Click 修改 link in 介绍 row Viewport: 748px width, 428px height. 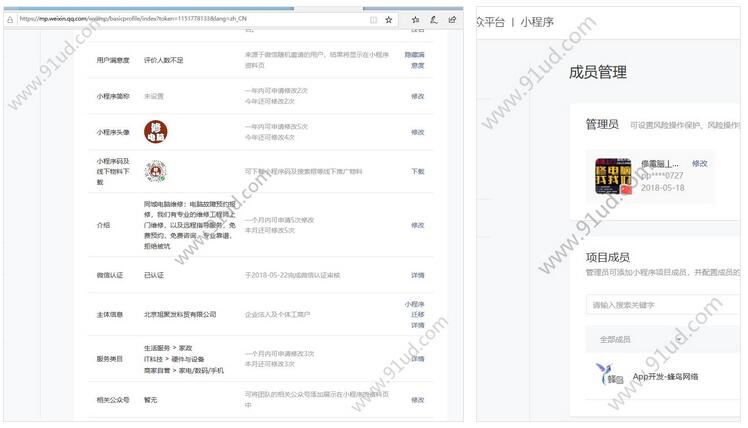[x=417, y=225]
